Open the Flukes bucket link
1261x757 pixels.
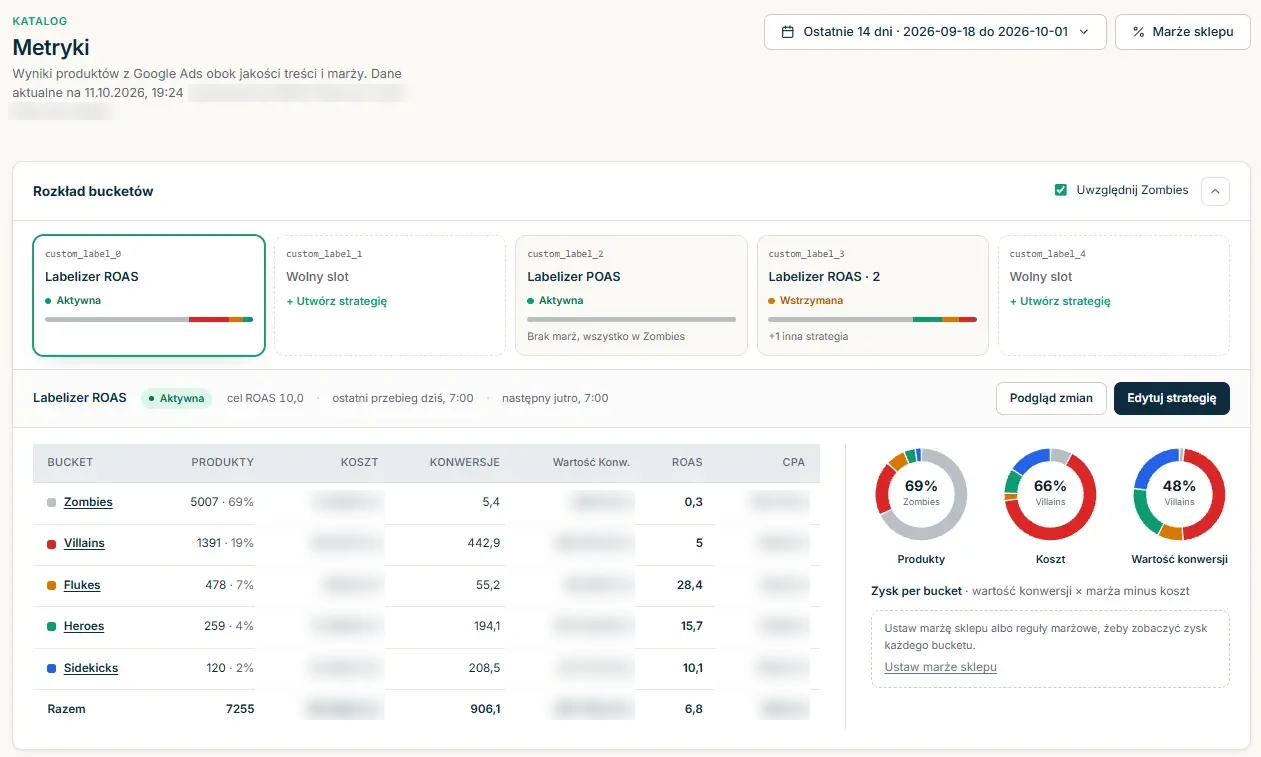coord(82,585)
